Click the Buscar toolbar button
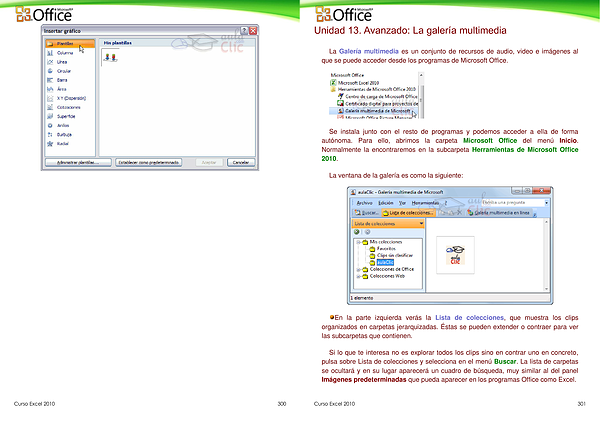 [x=367, y=213]
